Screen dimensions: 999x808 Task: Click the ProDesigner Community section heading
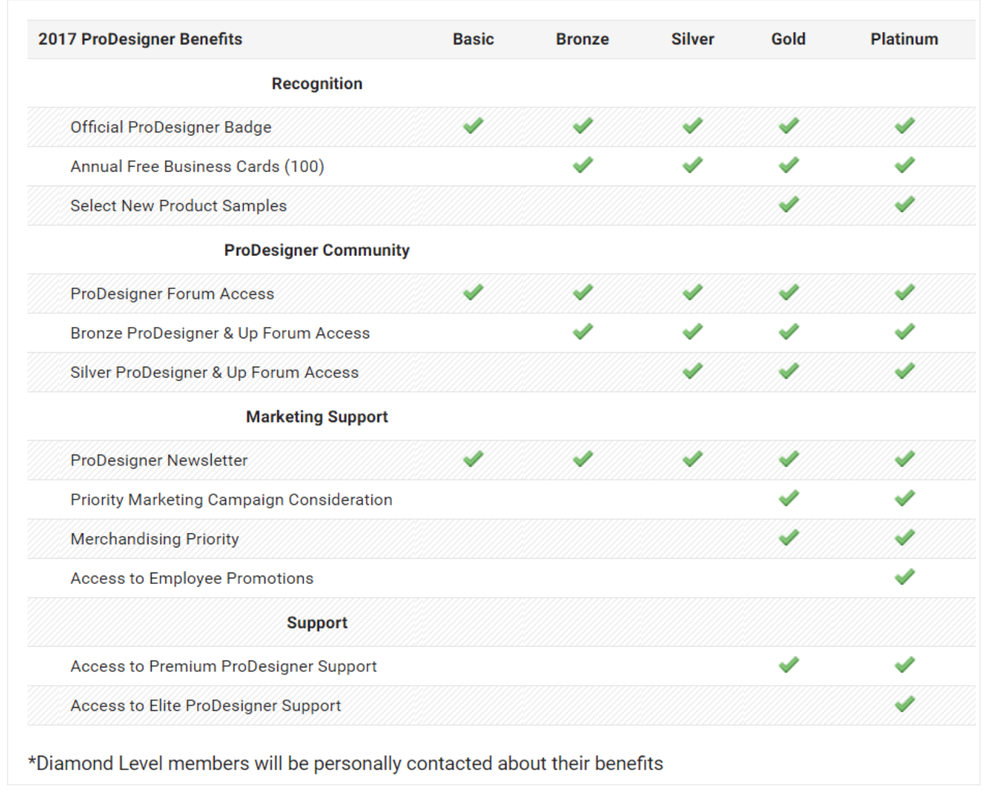tap(317, 250)
